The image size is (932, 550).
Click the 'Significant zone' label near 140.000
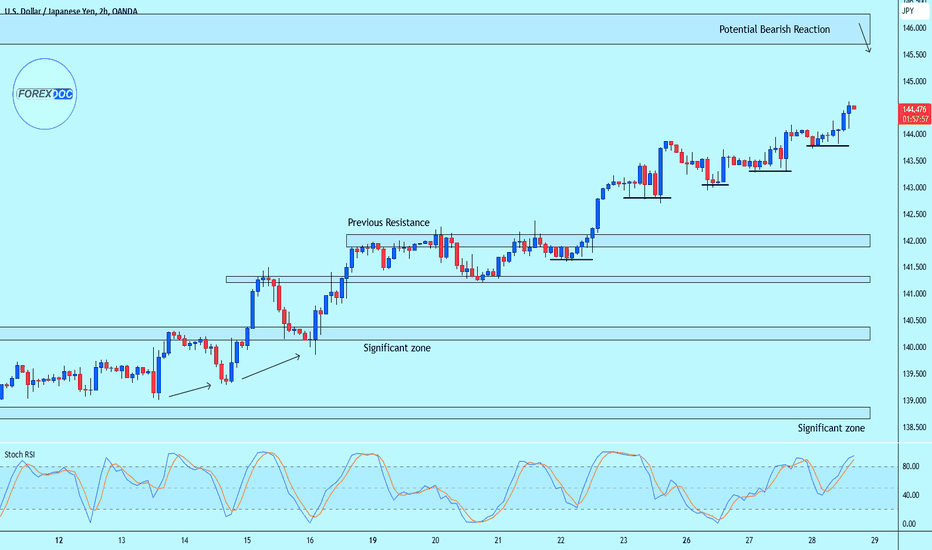[x=397, y=348]
